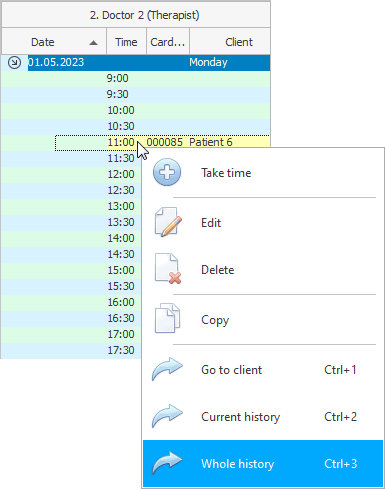Viewport: 385px width, 489px height.
Task: Collapse the 01.05.2023 date group arrow
Action: [14, 62]
